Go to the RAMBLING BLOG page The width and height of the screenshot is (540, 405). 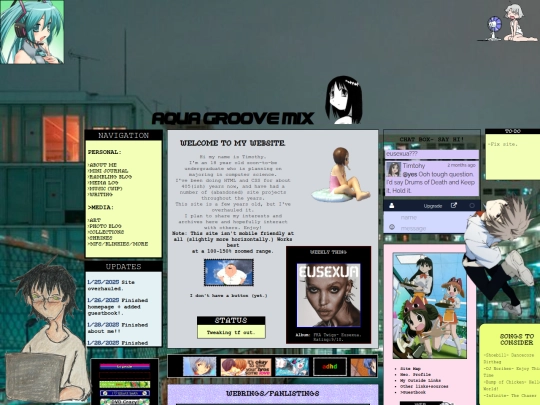point(110,177)
